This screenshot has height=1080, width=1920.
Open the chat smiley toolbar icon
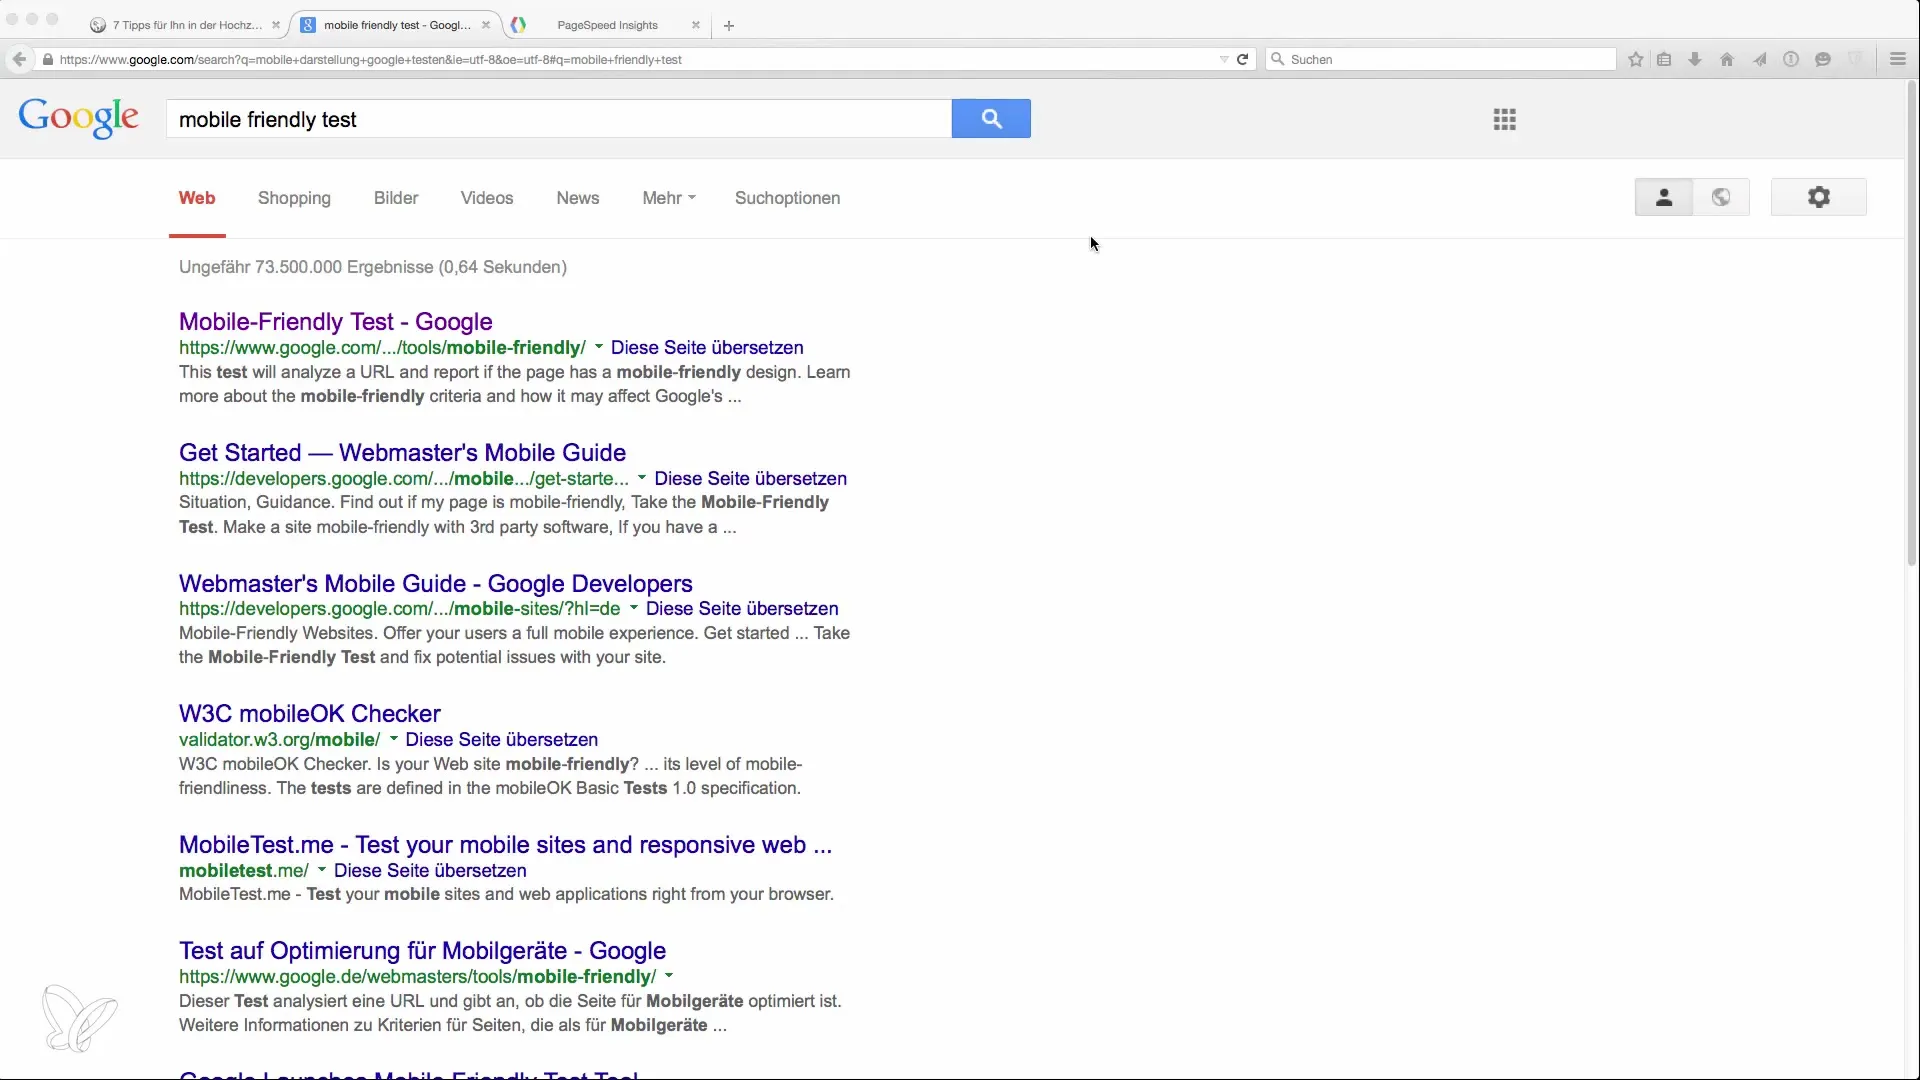pos(1823,60)
